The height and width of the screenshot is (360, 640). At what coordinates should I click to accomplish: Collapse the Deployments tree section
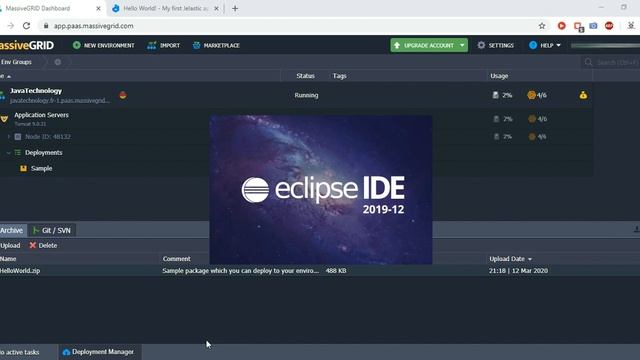[9, 153]
